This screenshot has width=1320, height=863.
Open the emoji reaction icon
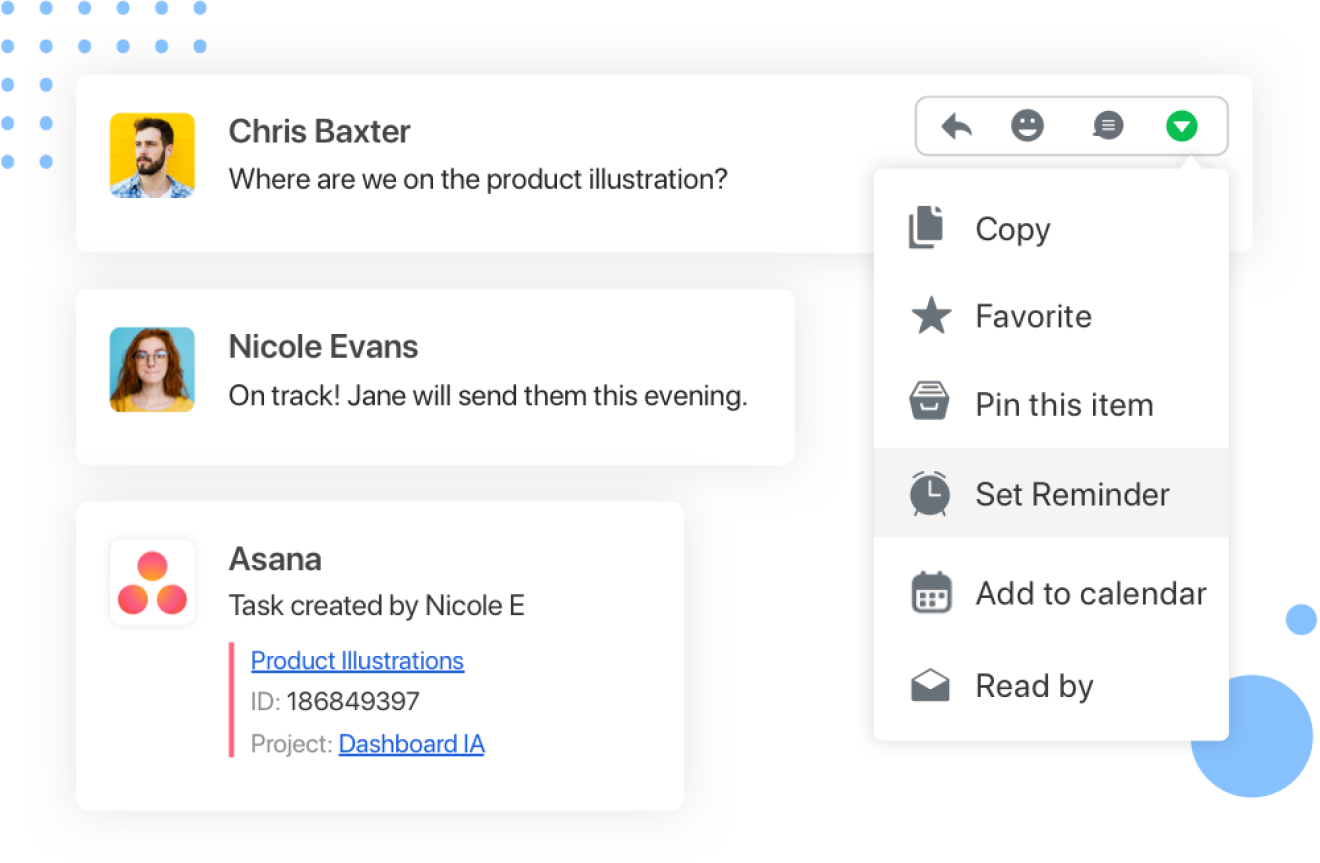coord(1028,126)
